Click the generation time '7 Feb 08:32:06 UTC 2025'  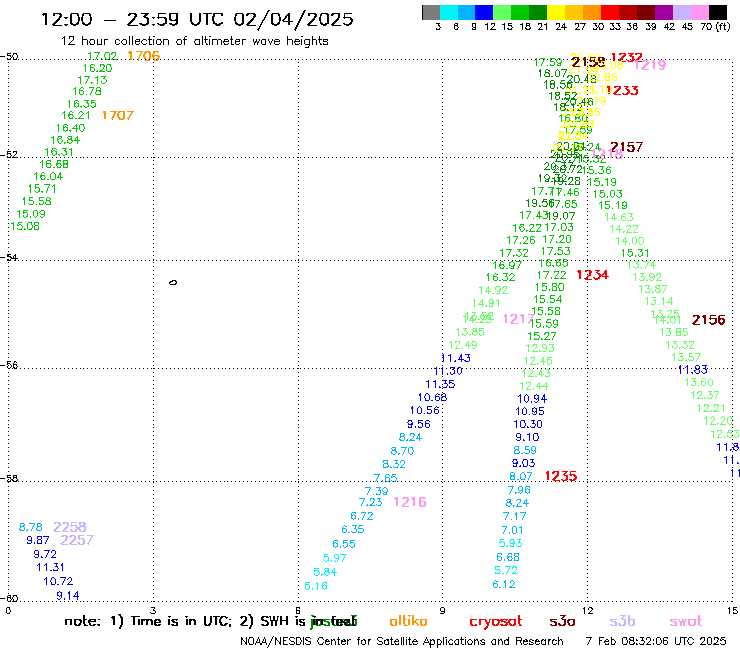tap(656, 641)
